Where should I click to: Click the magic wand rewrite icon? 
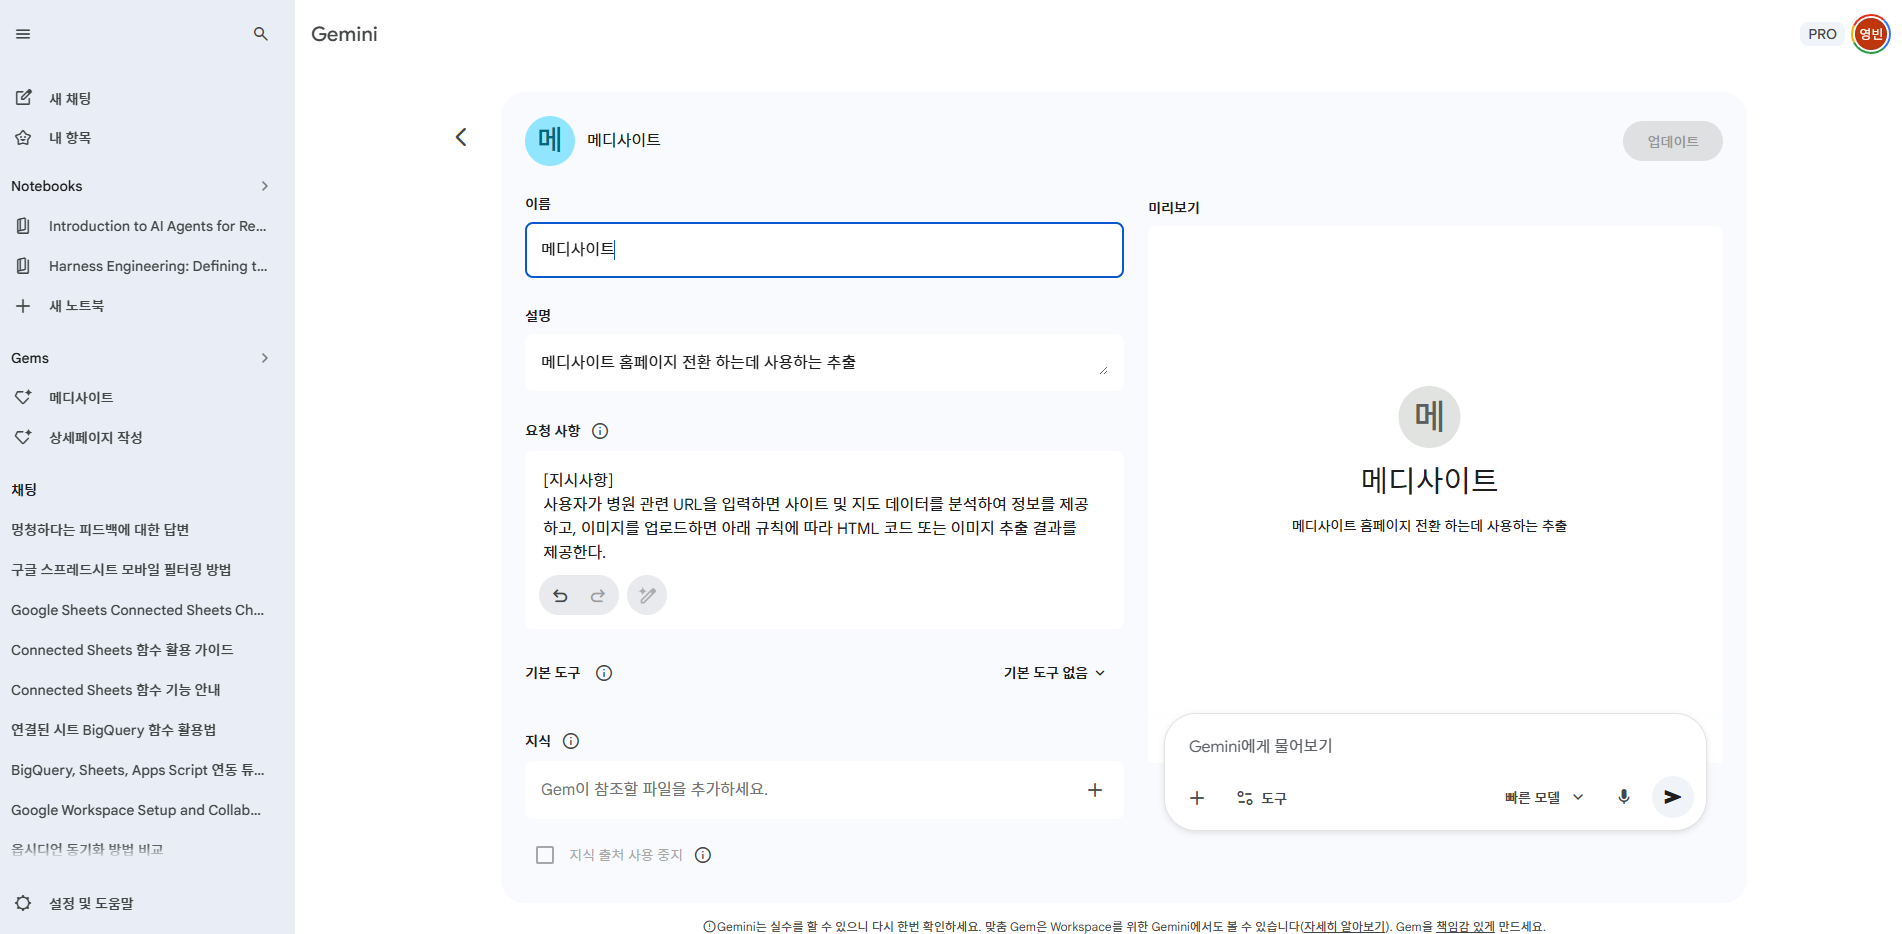click(x=647, y=595)
